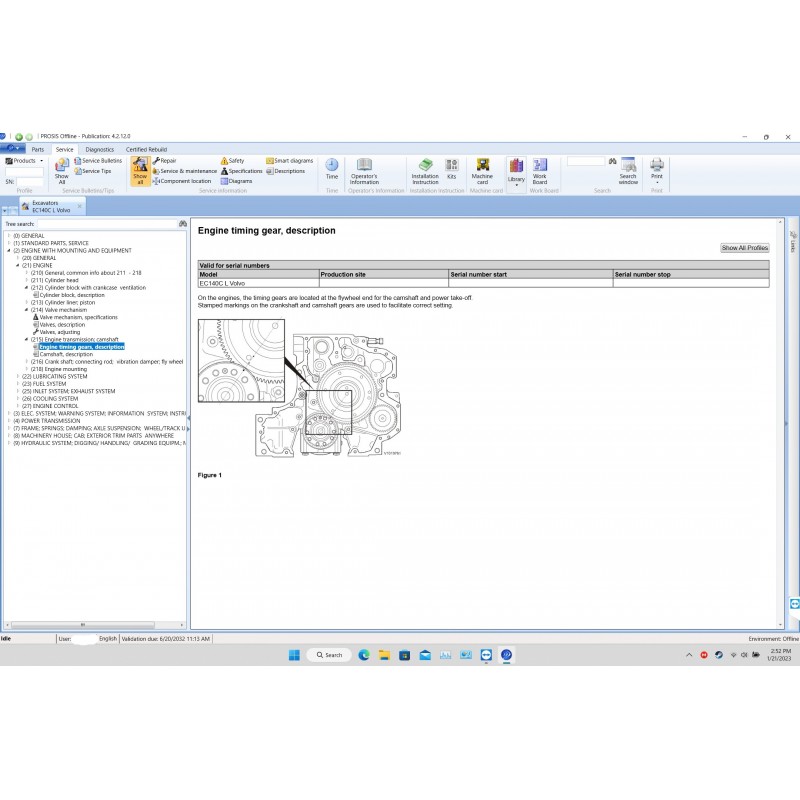The width and height of the screenshot is (800, 800).
Task: Click the tree search binoculars icon
Action: click(182, 224)
